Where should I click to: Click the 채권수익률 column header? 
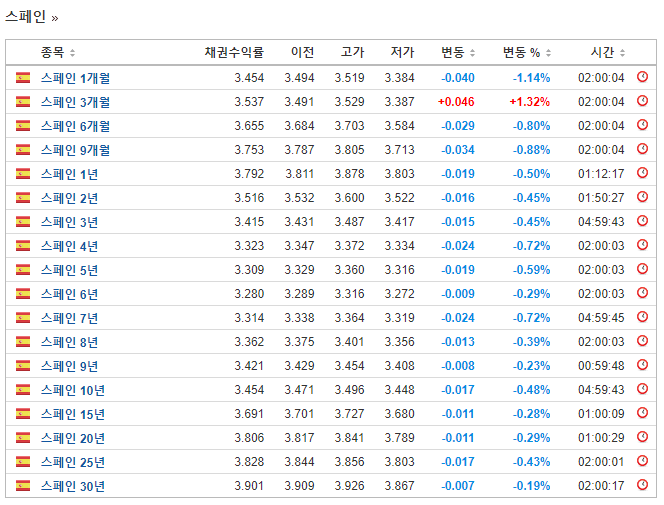coord(234,52)
